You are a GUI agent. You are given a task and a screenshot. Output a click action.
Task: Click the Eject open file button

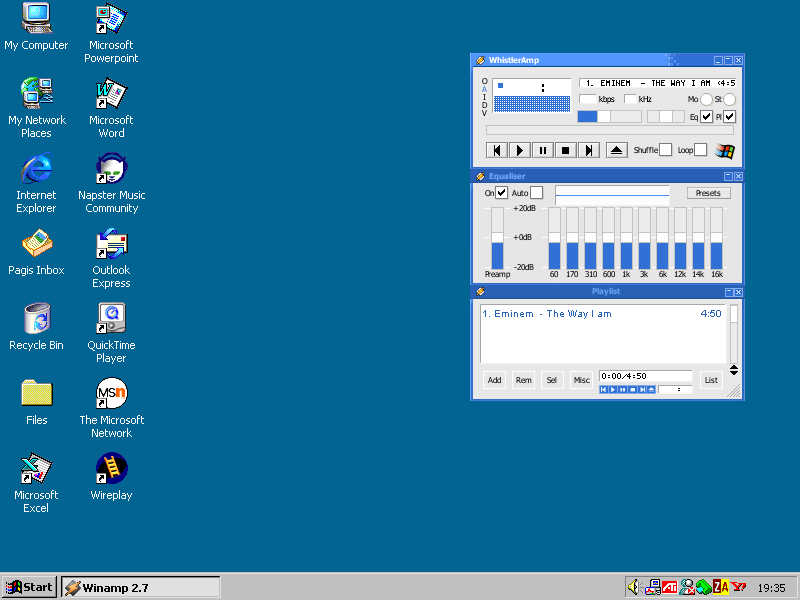click(x=617, y=150)
